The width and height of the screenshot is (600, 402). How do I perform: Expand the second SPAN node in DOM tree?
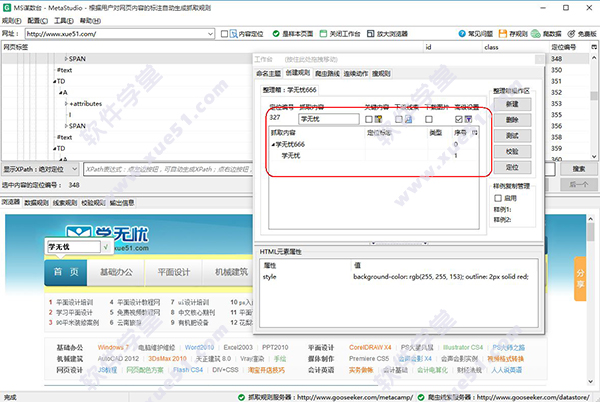(x=66, y=126)
